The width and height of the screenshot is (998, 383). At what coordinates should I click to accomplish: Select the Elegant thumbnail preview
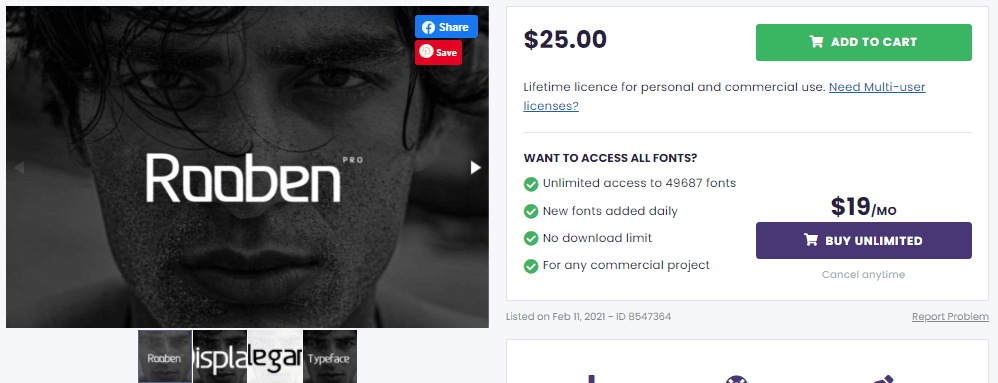[x=274, y=356]
